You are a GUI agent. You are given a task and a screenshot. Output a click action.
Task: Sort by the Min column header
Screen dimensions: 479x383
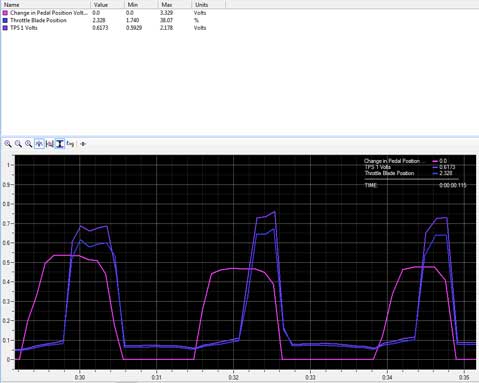141,5
